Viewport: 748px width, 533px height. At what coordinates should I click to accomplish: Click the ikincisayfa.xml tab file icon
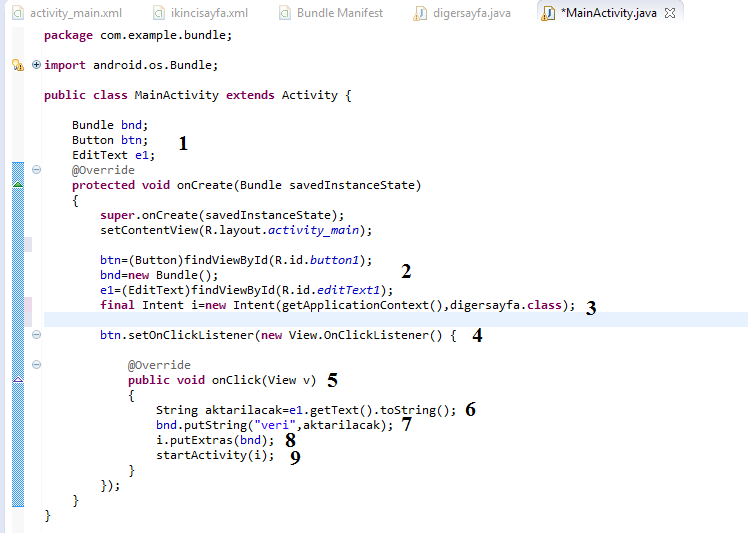pyautogui.click(x=160, y=13)
